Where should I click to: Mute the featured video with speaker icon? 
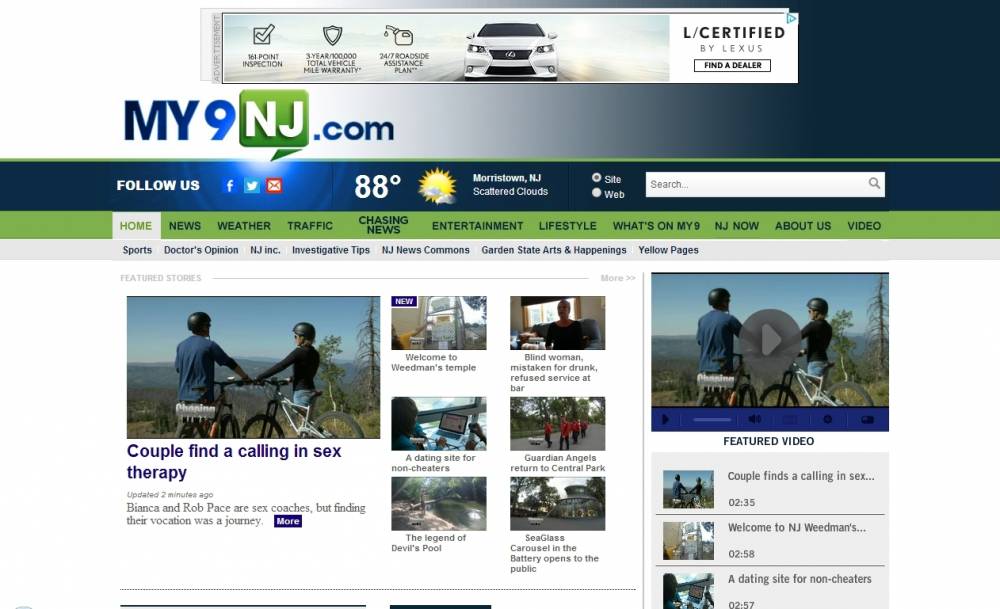755,420
